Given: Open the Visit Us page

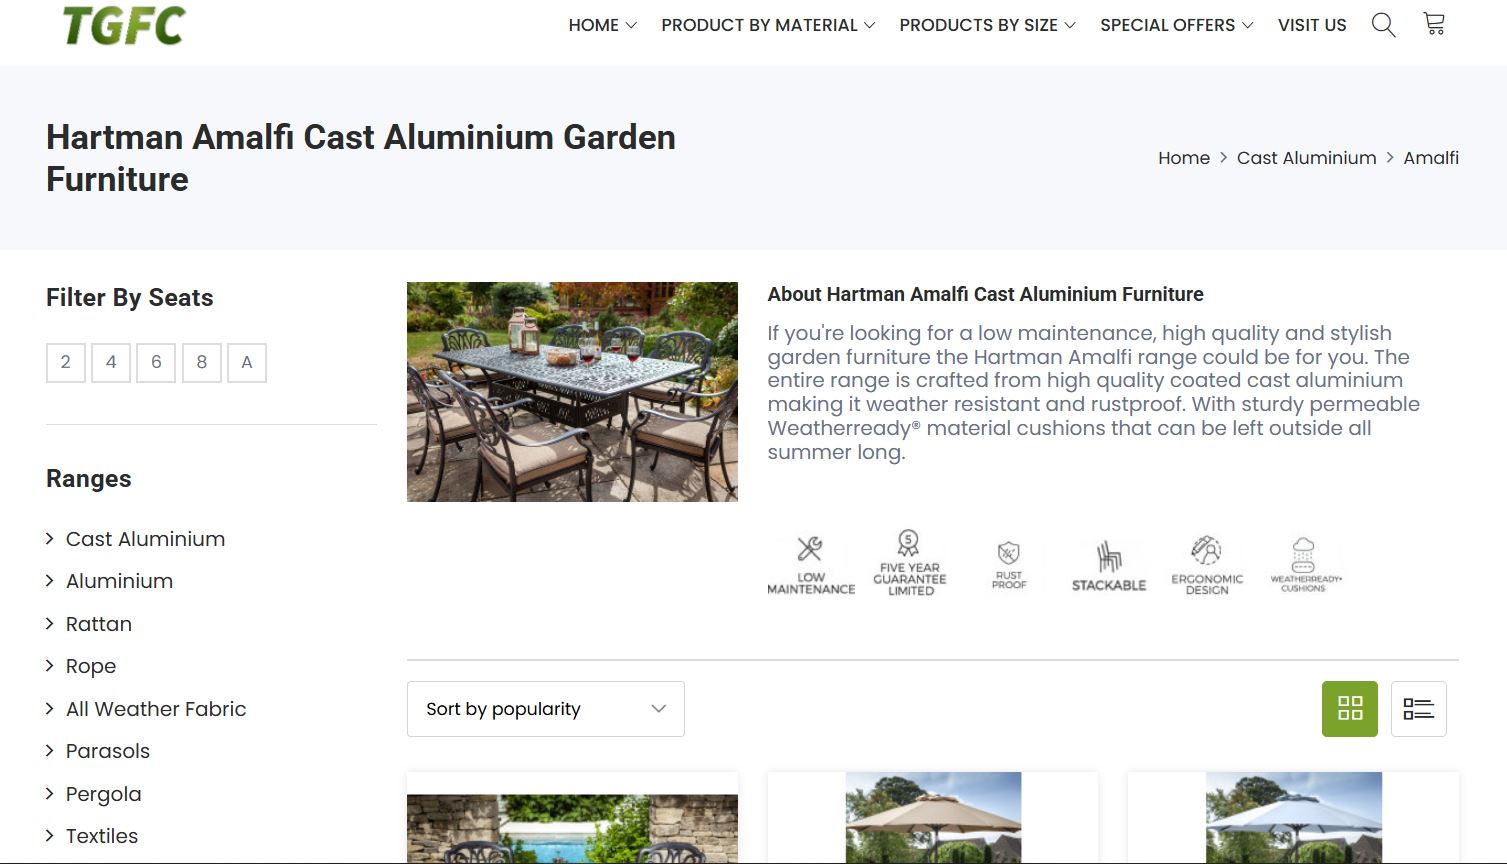Looking at the screenshot, I should tap(1312, 25).
